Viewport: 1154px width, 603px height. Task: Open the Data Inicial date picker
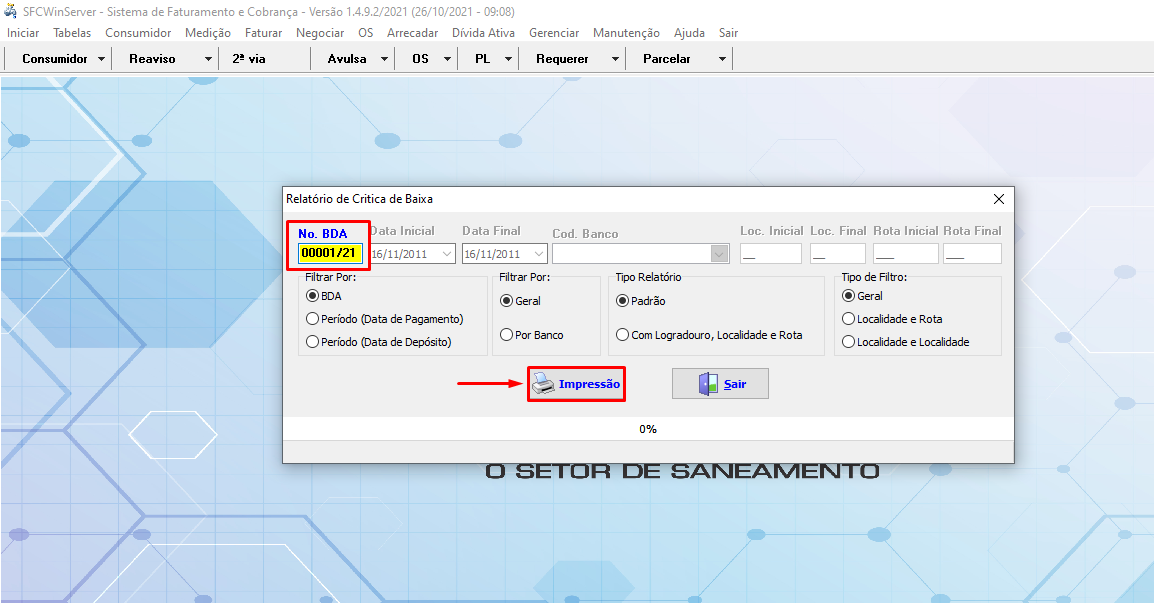(446, 254)
